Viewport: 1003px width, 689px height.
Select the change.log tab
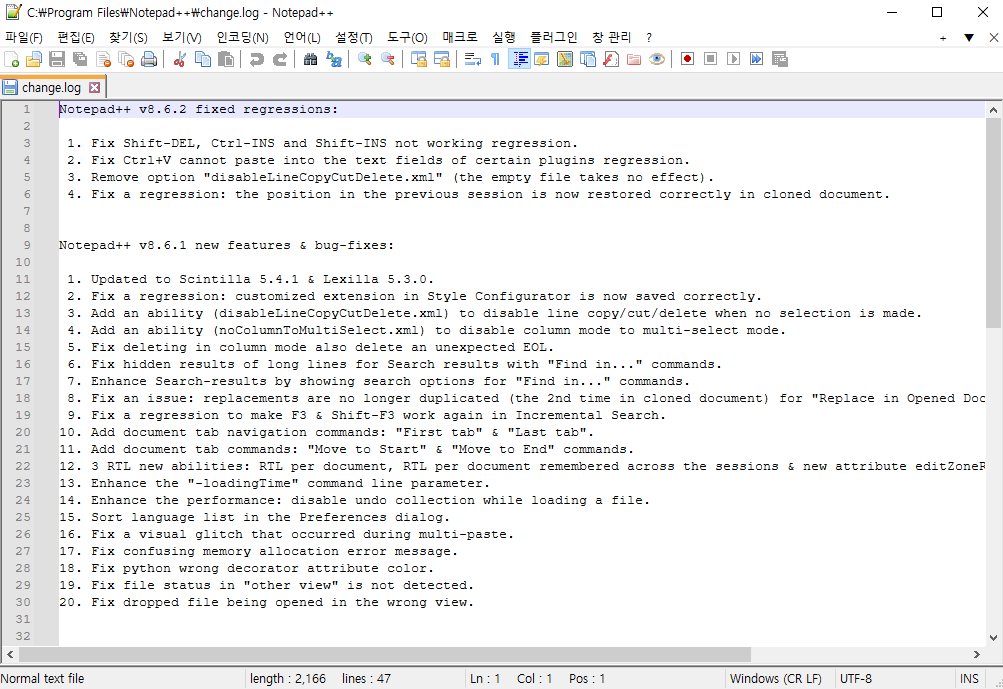click(52, 88)
